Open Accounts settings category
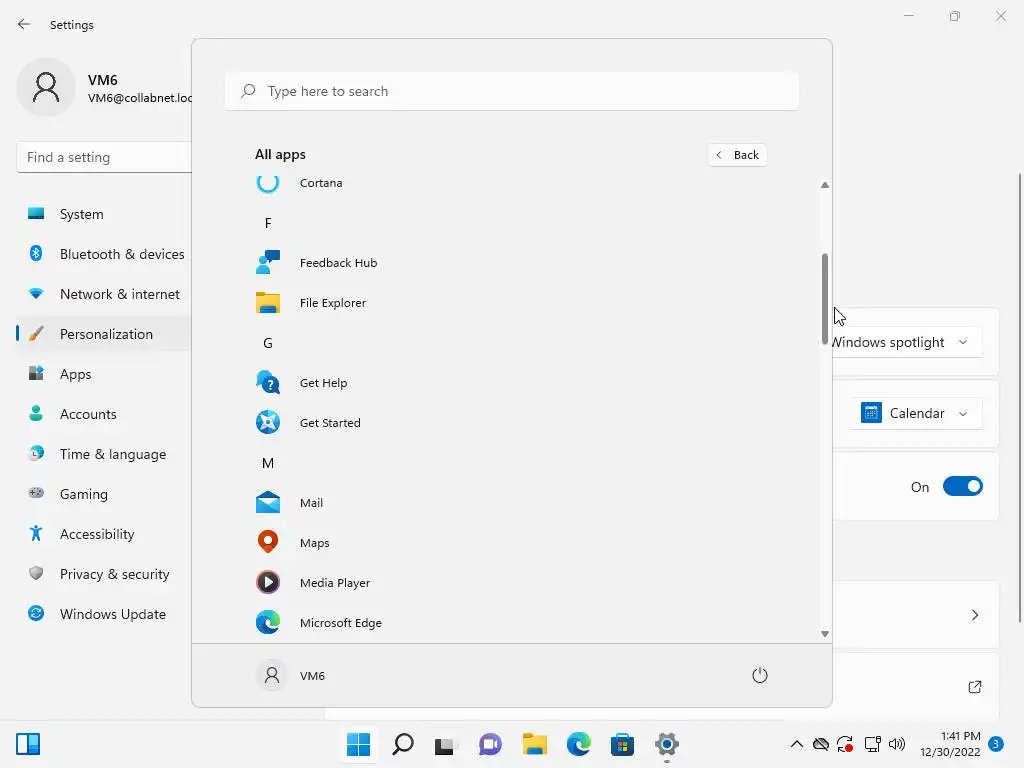This screenshot has height=768, width=1024. pyautogui.click(x=104, y=414)
